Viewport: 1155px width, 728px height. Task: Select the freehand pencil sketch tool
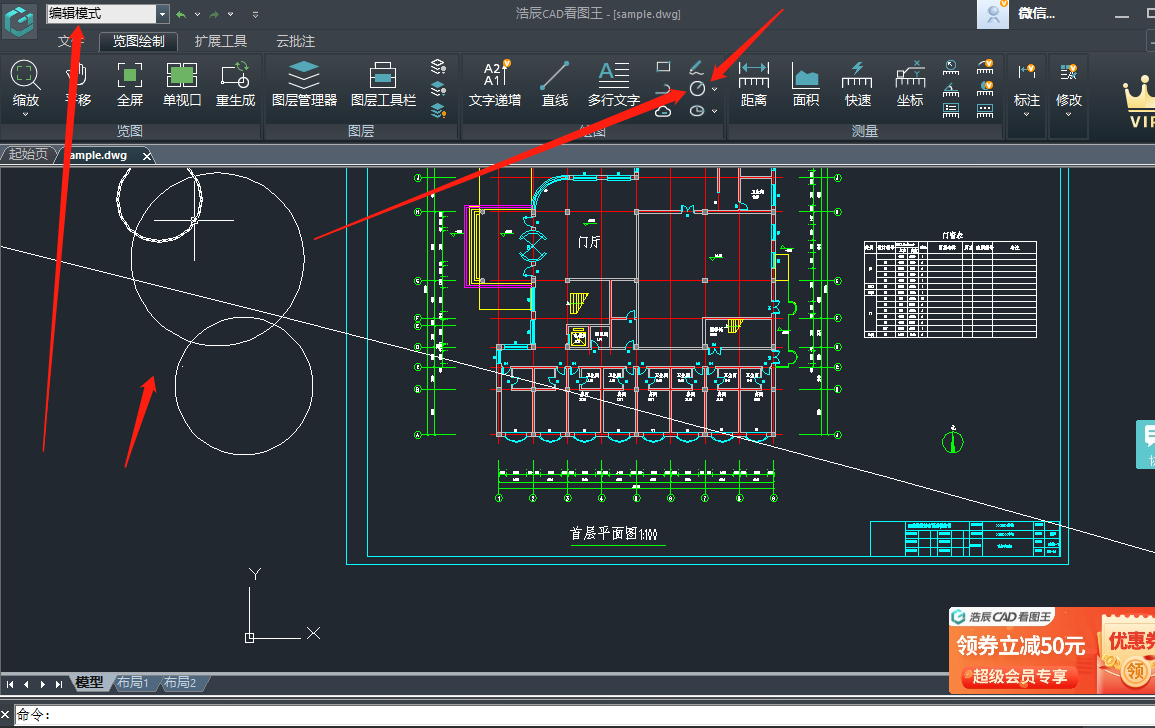697,68
